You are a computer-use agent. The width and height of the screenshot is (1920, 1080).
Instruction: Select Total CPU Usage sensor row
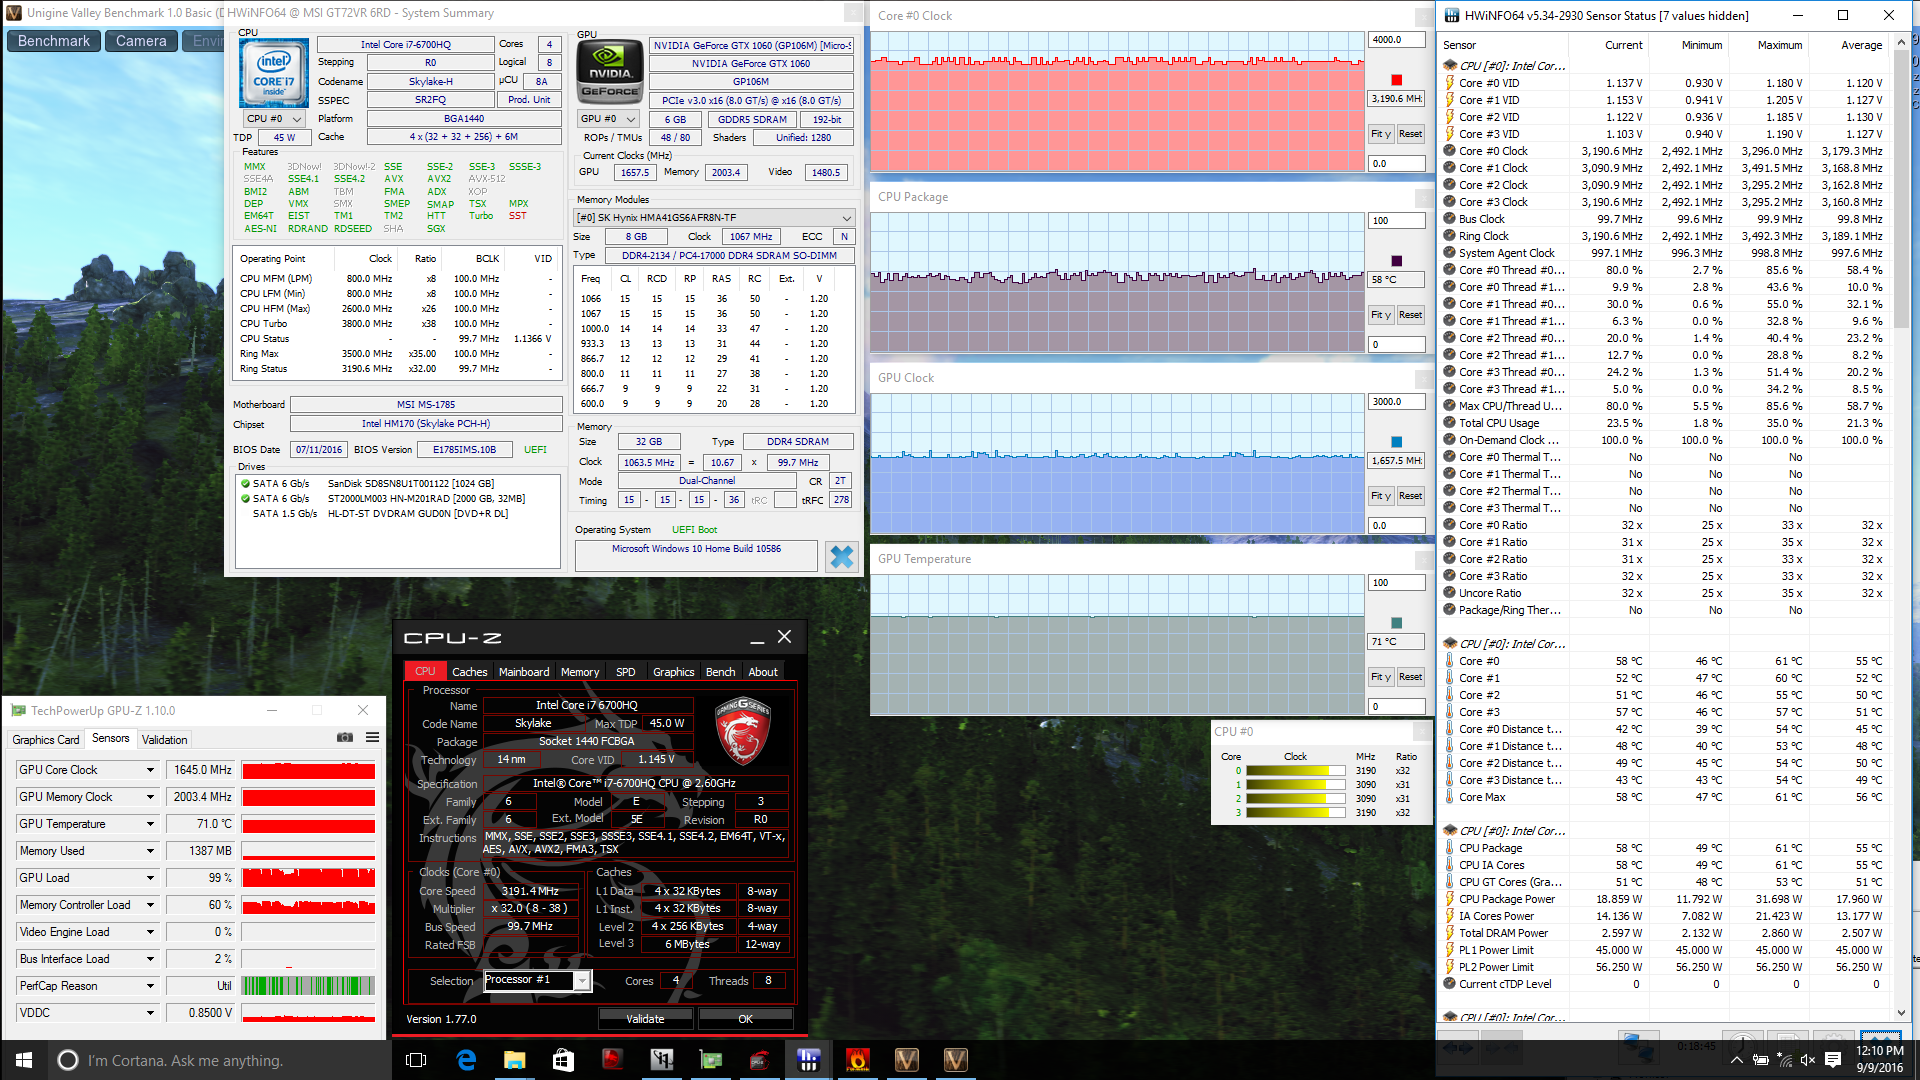(1664, 423)
